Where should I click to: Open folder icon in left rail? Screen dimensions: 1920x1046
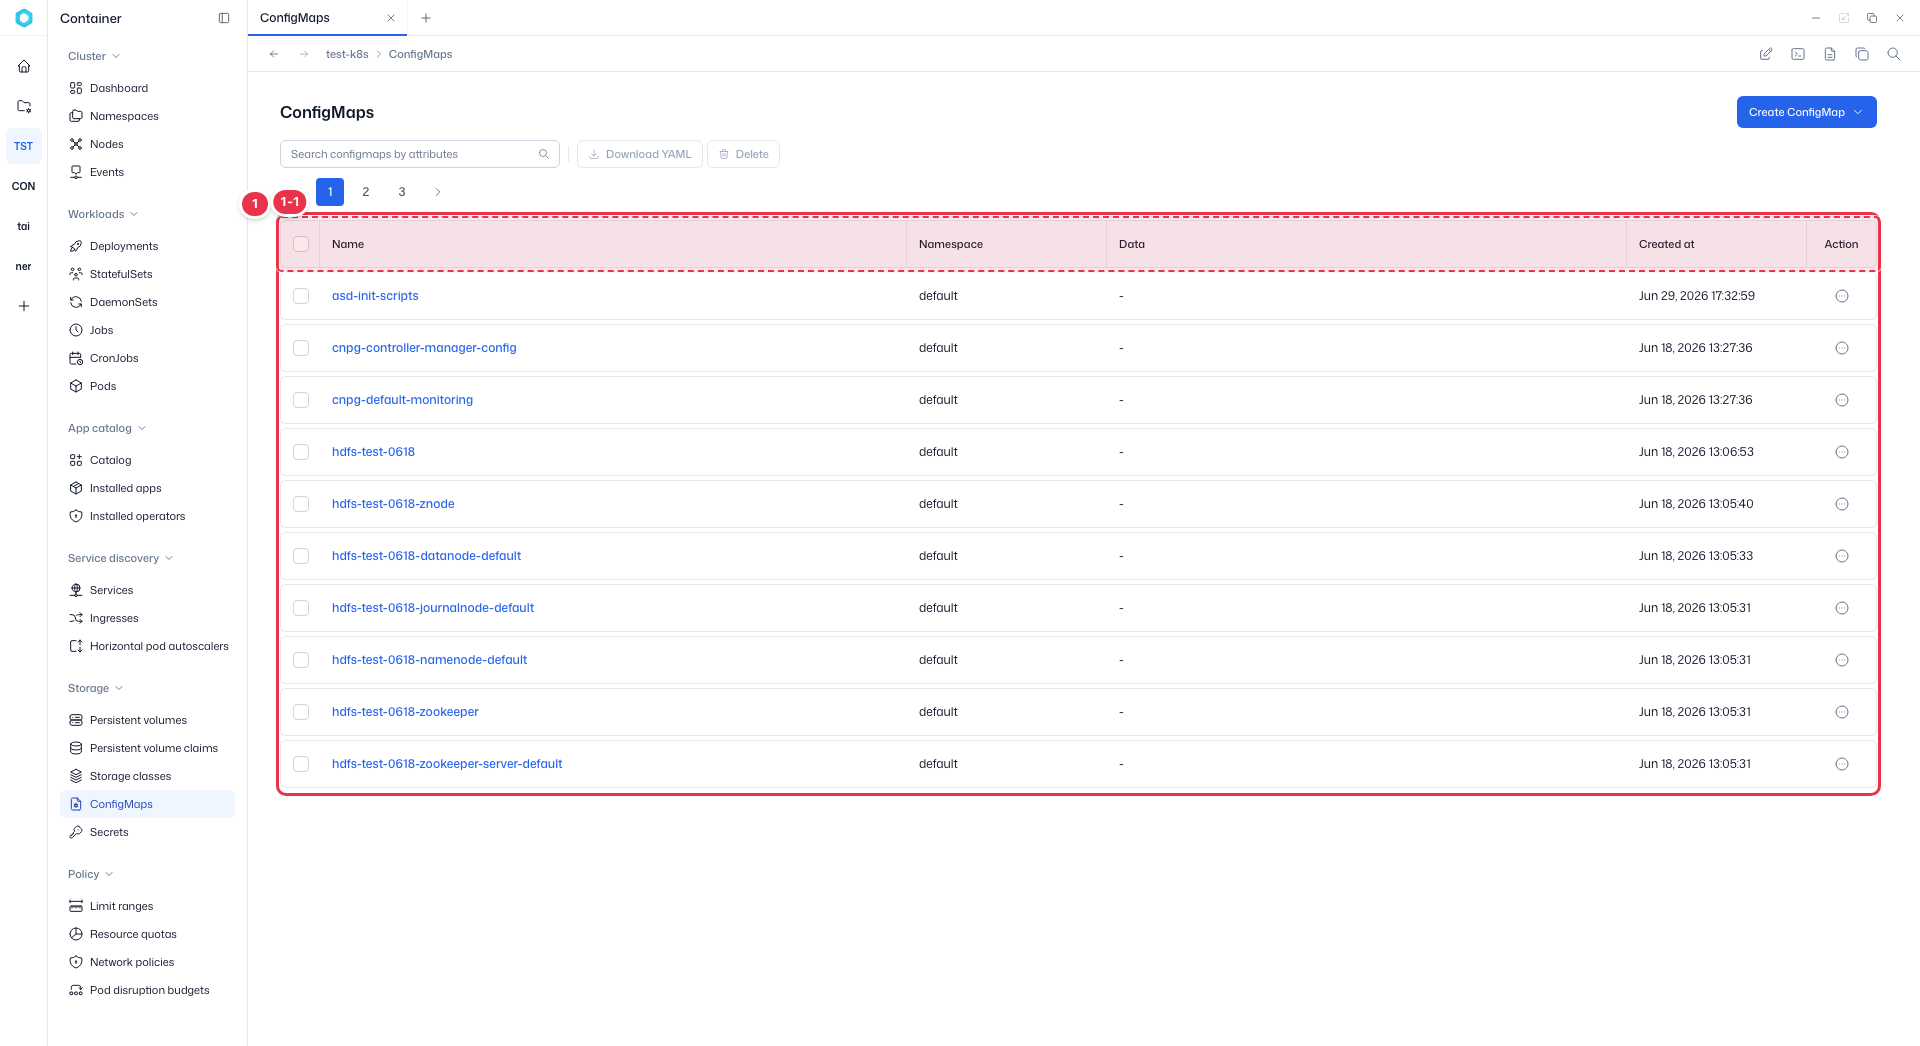pyautogui.click(x=24, y=106)
